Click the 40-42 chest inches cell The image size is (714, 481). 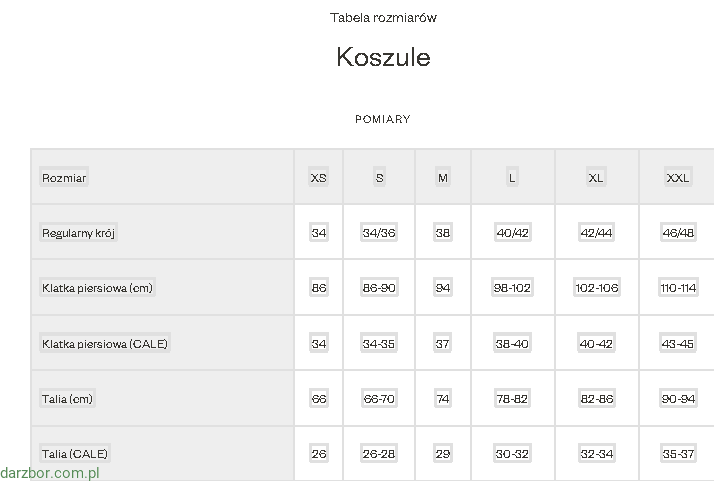596,344
